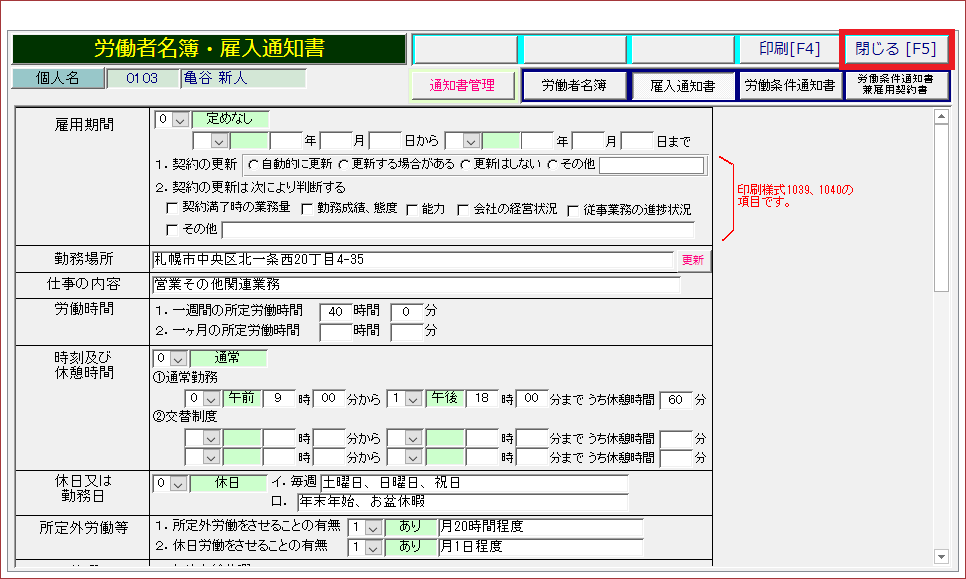Open the 労働条件通知書 tab

coord(790,86)
